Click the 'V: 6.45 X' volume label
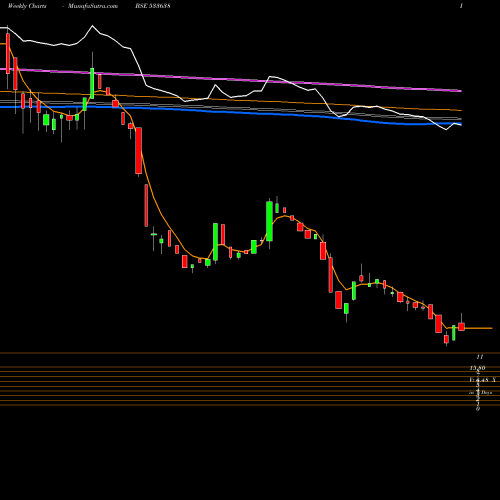The width and height of the screenshot is (500, 500). tap(482, 380)
